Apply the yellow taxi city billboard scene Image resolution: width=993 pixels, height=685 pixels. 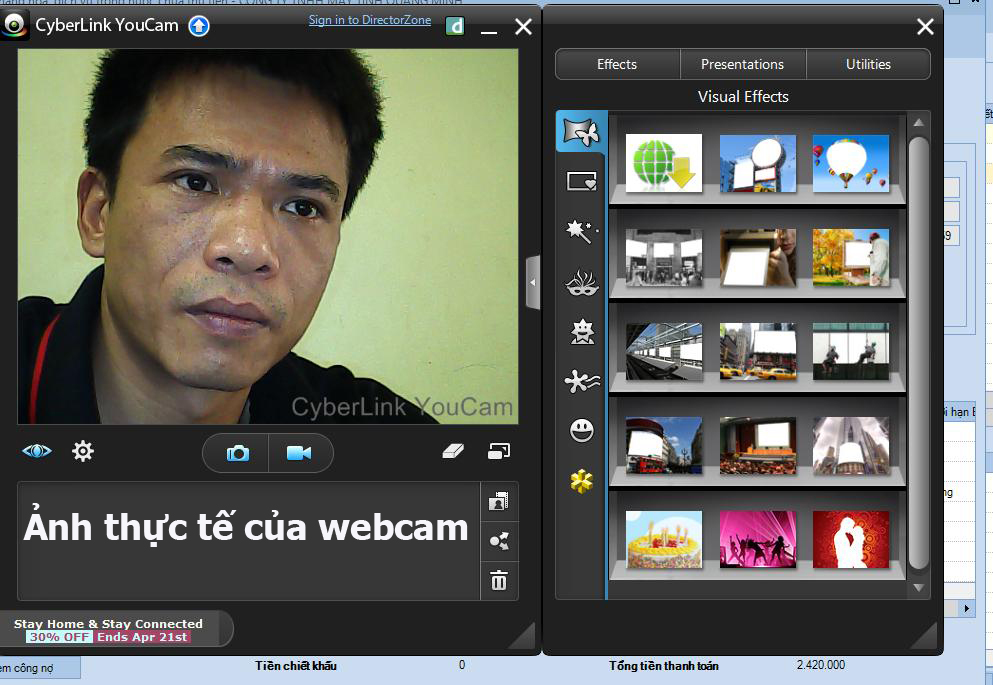click(x=757, y=351)
